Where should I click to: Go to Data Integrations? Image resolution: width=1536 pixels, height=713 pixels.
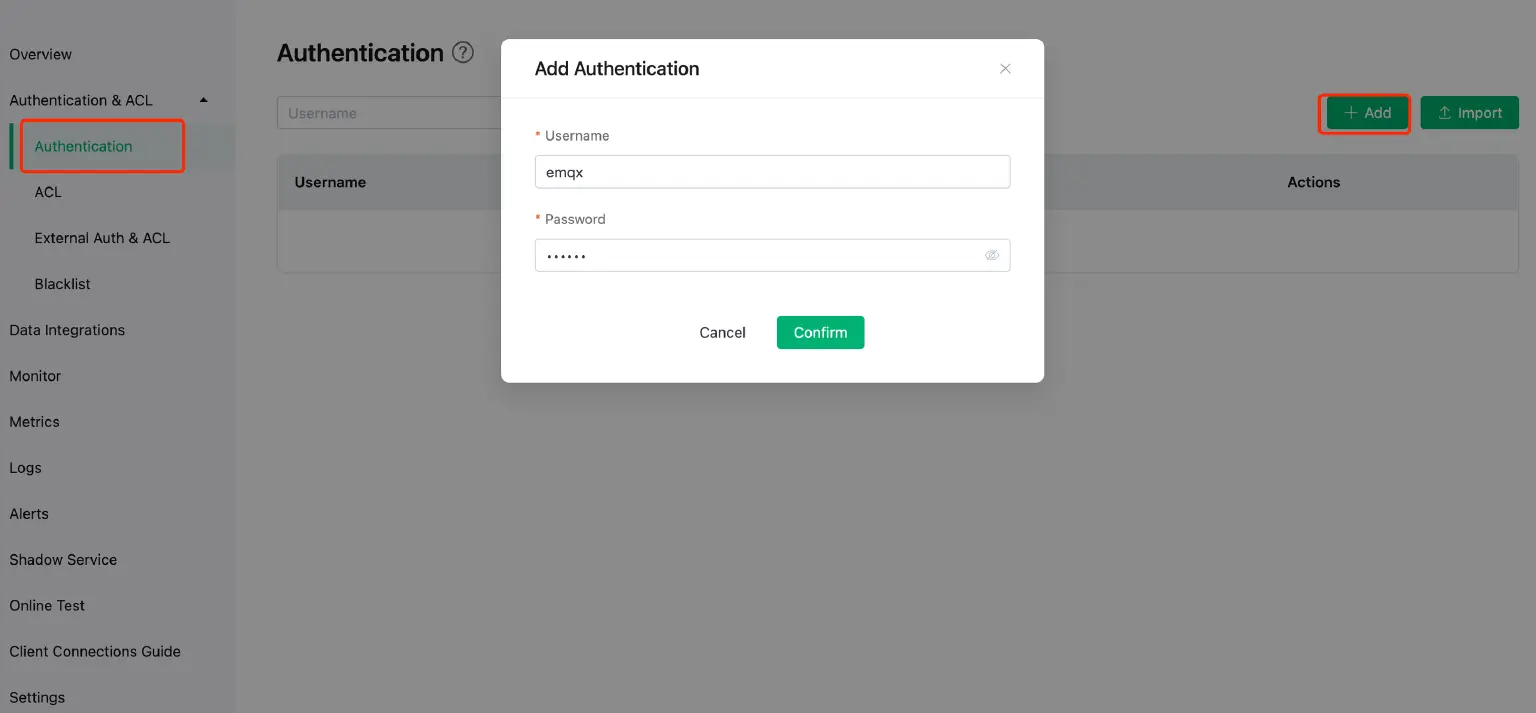click(67, 330)
